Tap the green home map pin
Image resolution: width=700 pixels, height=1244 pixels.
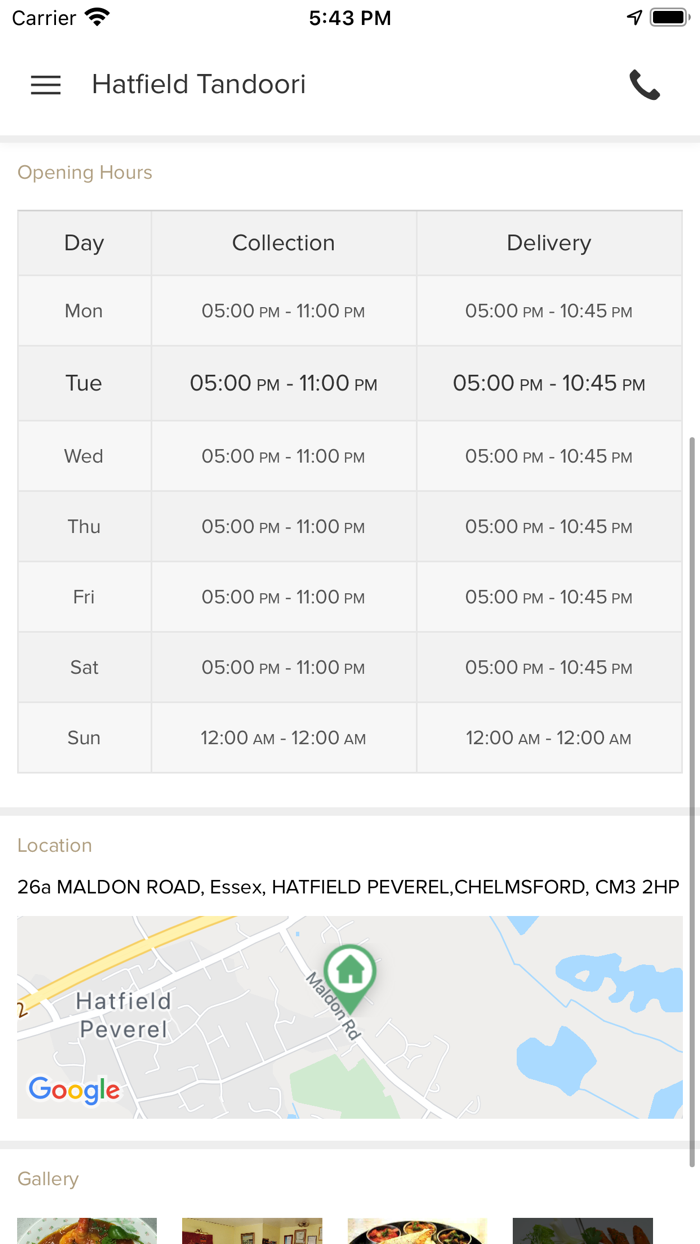[350, 972]
